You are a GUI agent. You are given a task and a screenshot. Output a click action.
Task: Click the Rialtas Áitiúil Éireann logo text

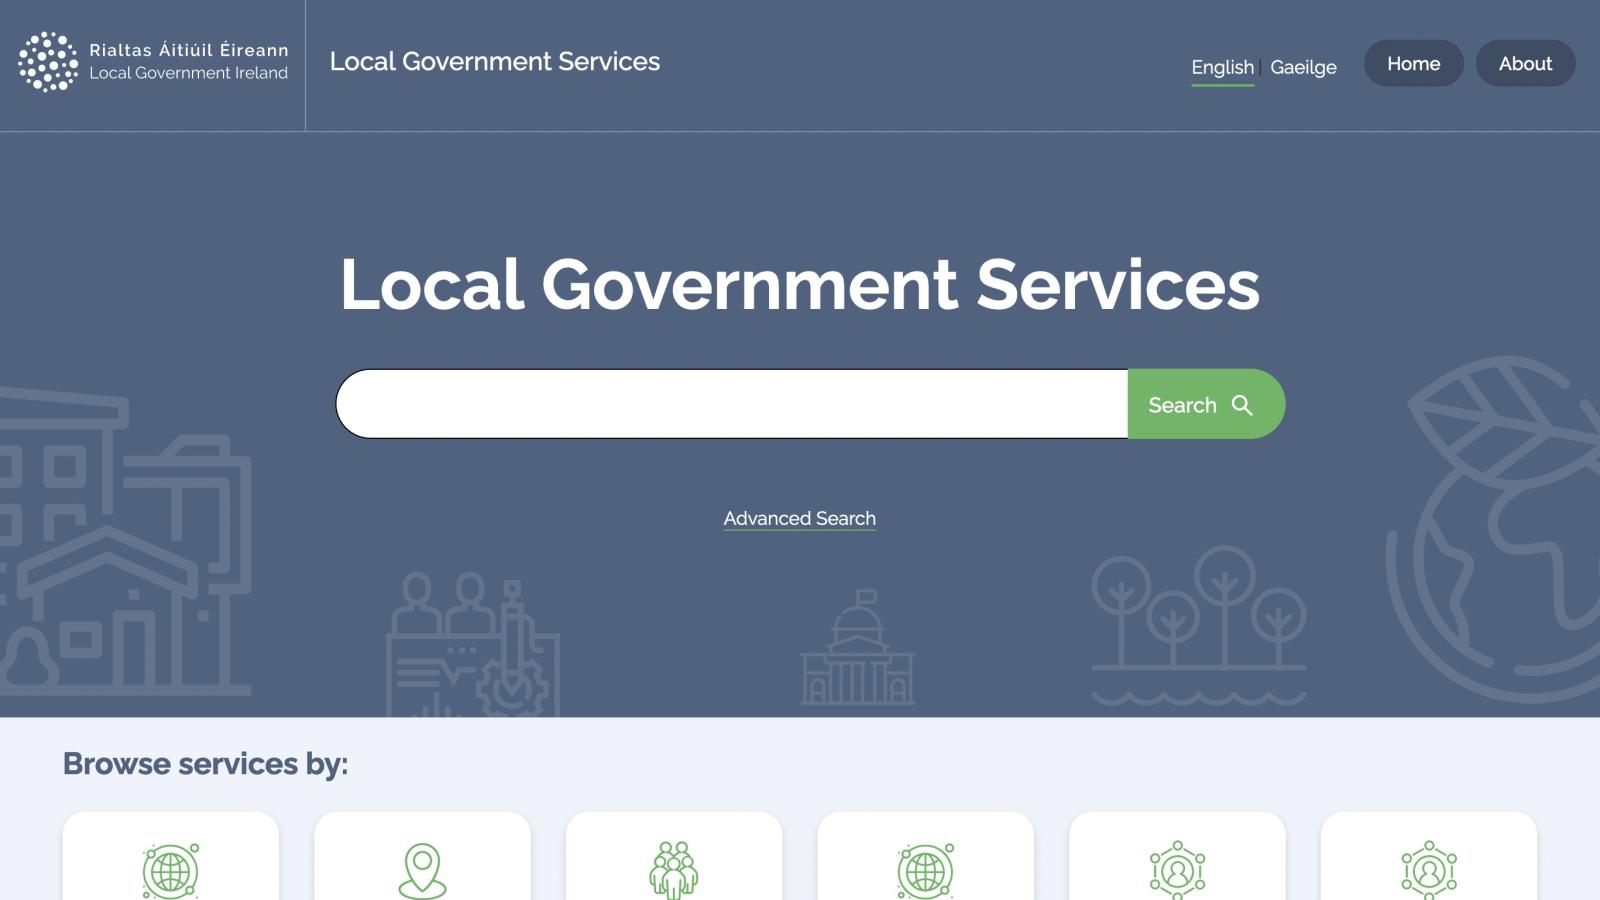[x=188, y=50]
